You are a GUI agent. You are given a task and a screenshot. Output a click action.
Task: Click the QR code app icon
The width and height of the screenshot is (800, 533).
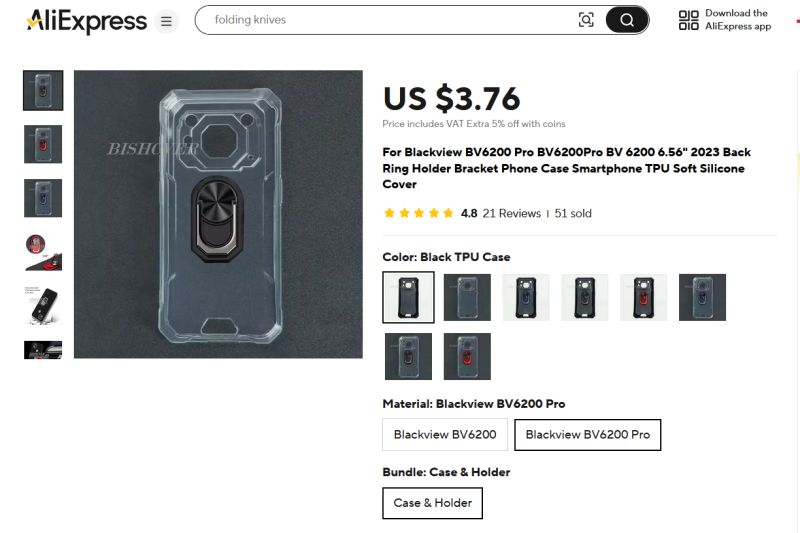click(689, 20)
